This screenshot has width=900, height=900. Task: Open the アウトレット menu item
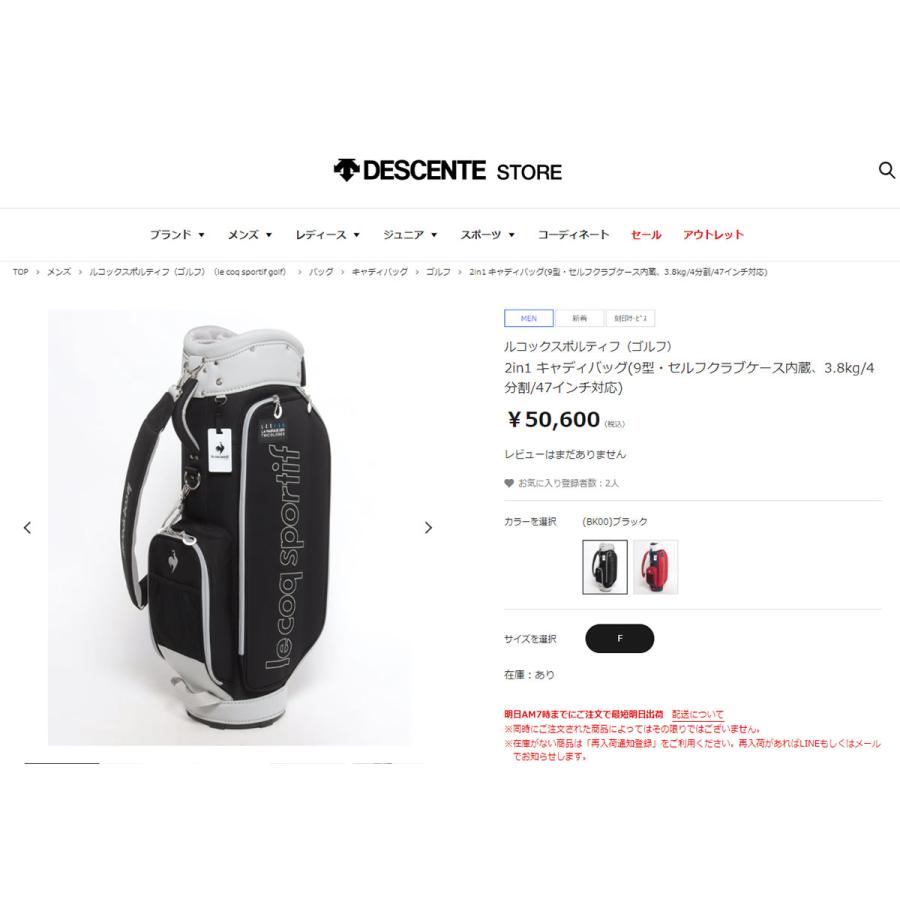tap(713, 235)
